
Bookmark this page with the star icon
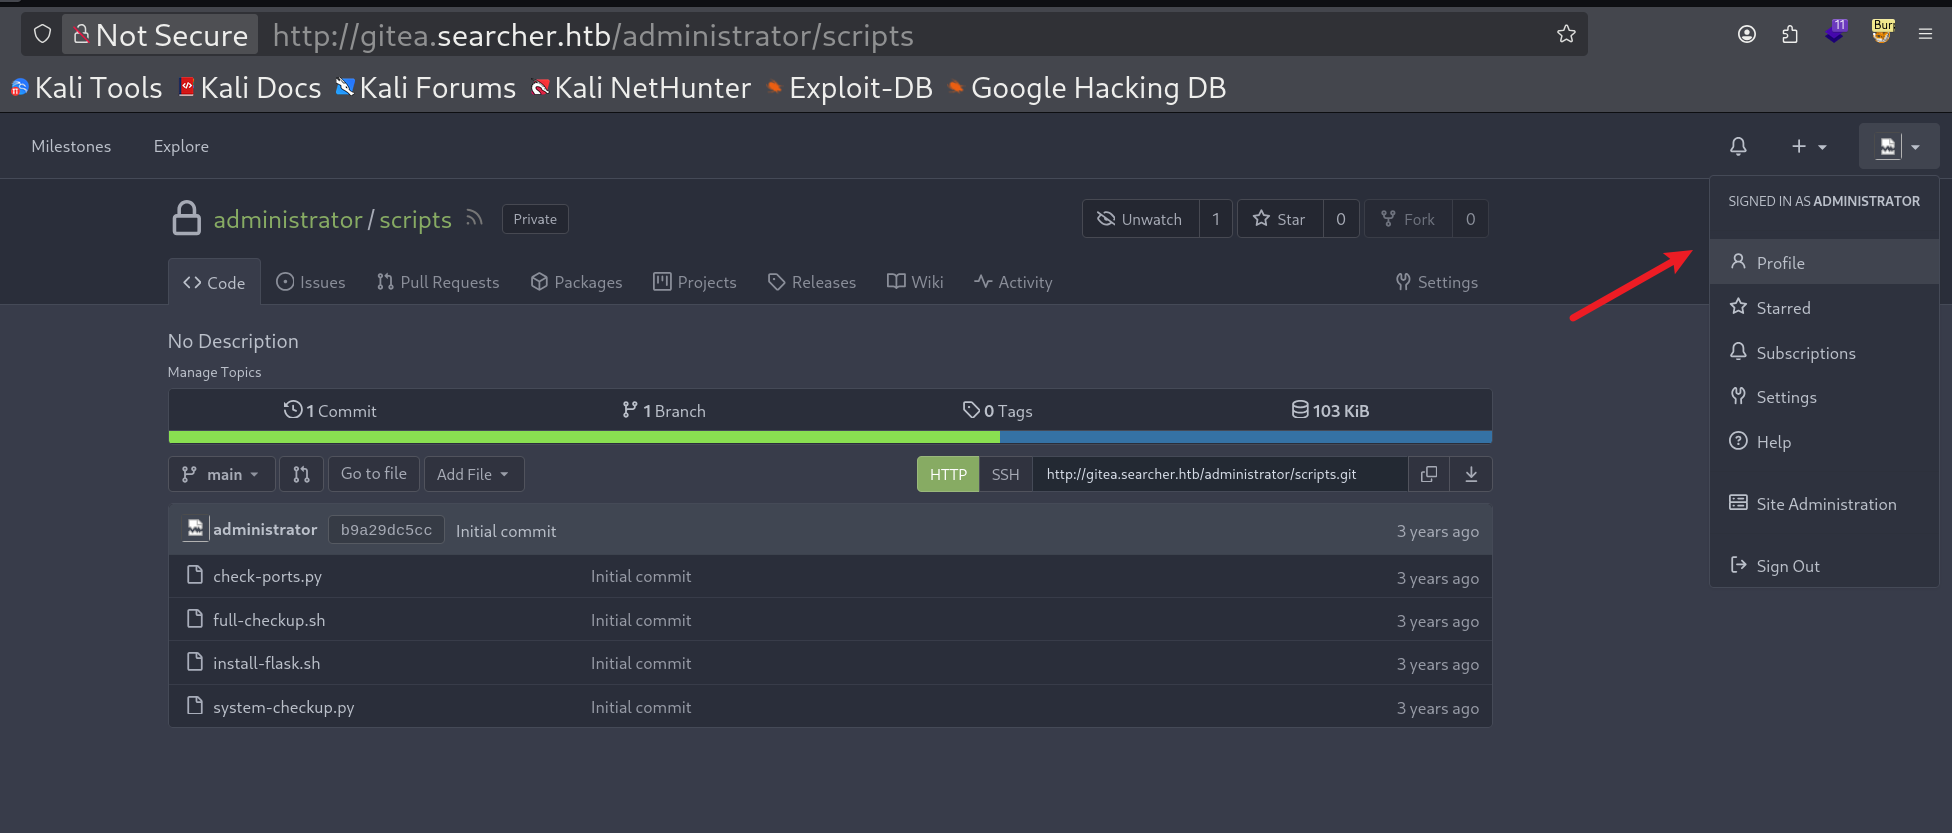[x=1566, y=34]
